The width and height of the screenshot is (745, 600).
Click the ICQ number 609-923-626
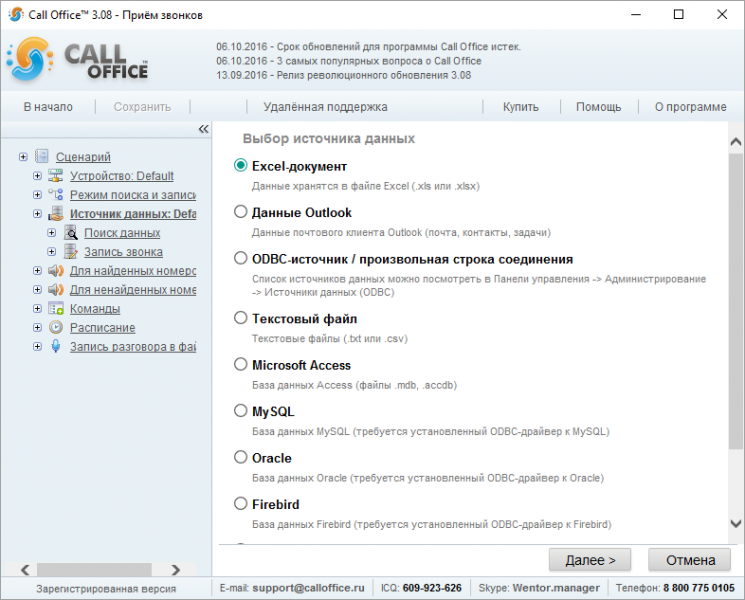(432, 588)
